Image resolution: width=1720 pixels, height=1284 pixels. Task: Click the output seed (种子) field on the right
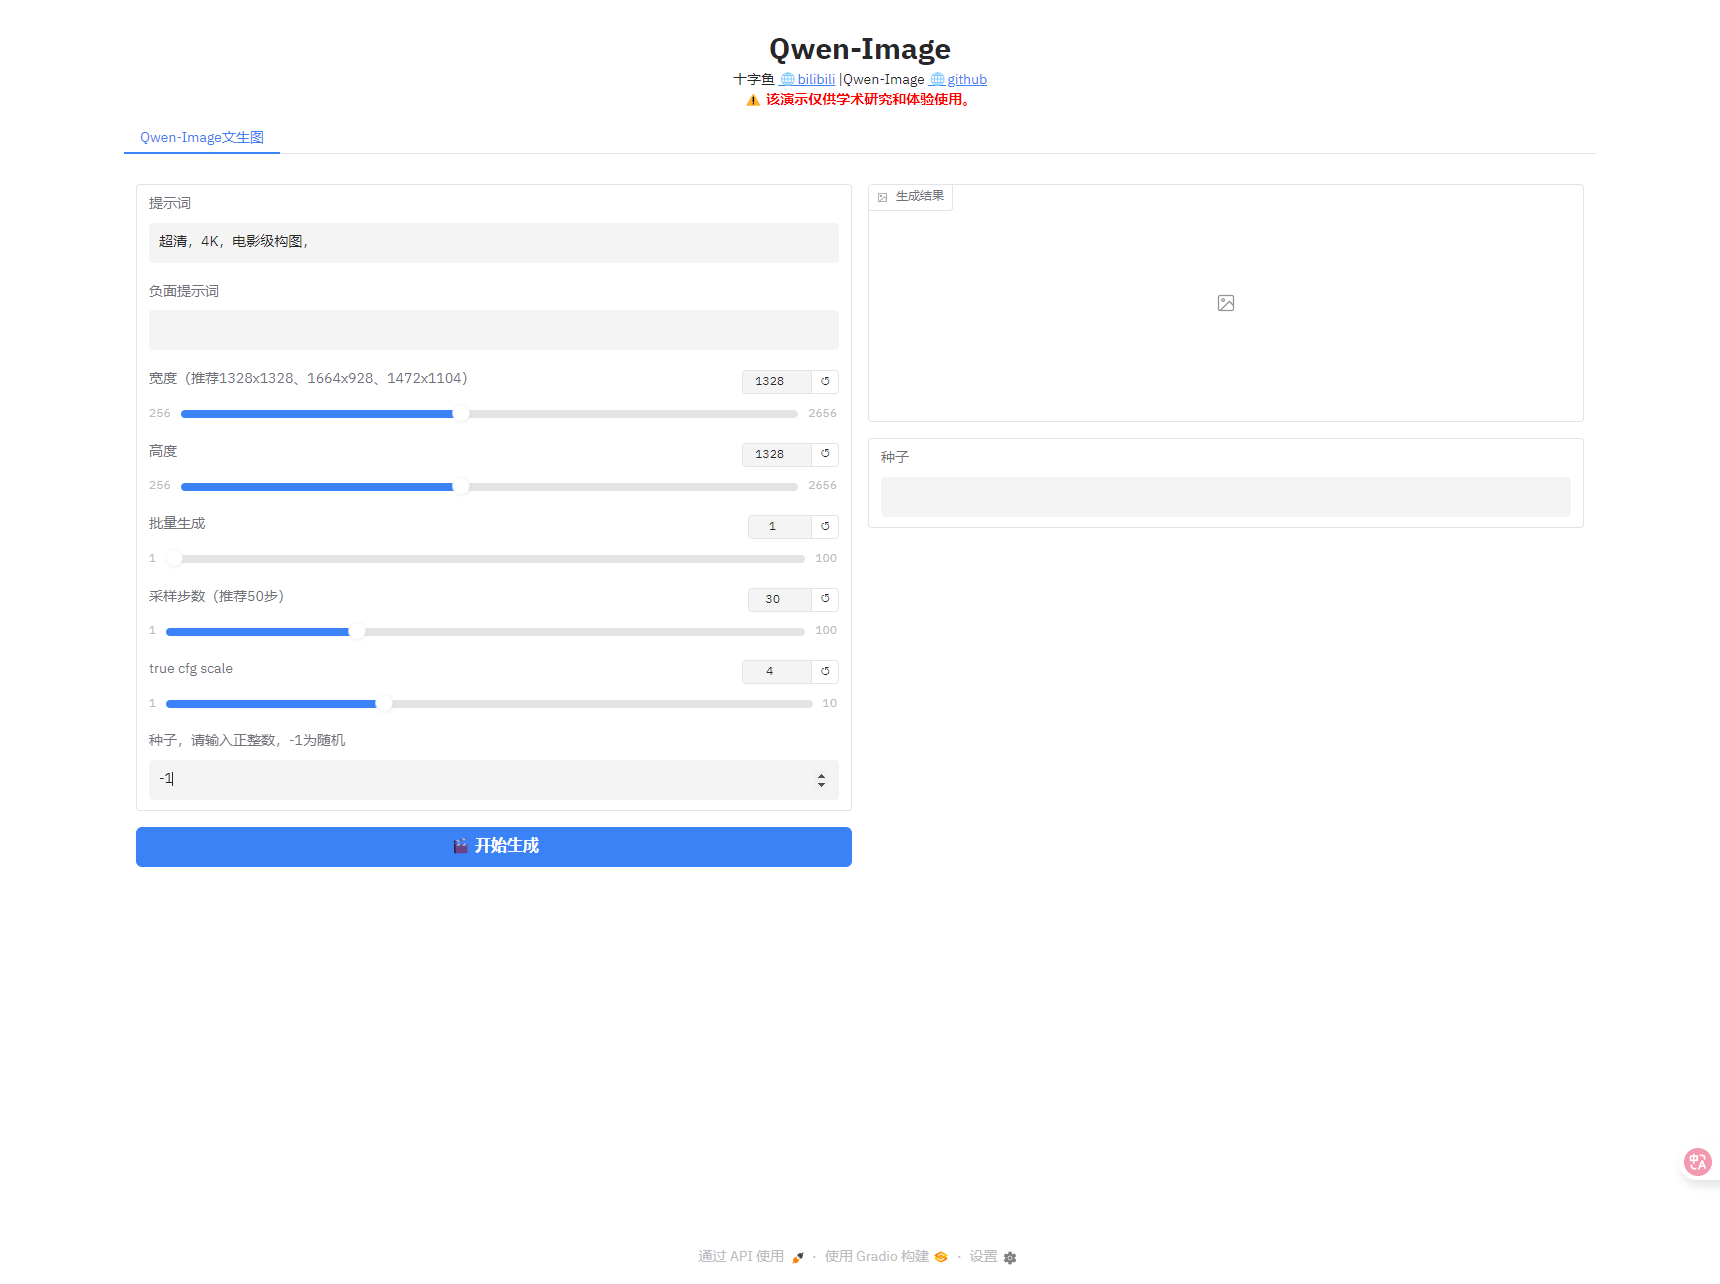[x=1226, y=497]
